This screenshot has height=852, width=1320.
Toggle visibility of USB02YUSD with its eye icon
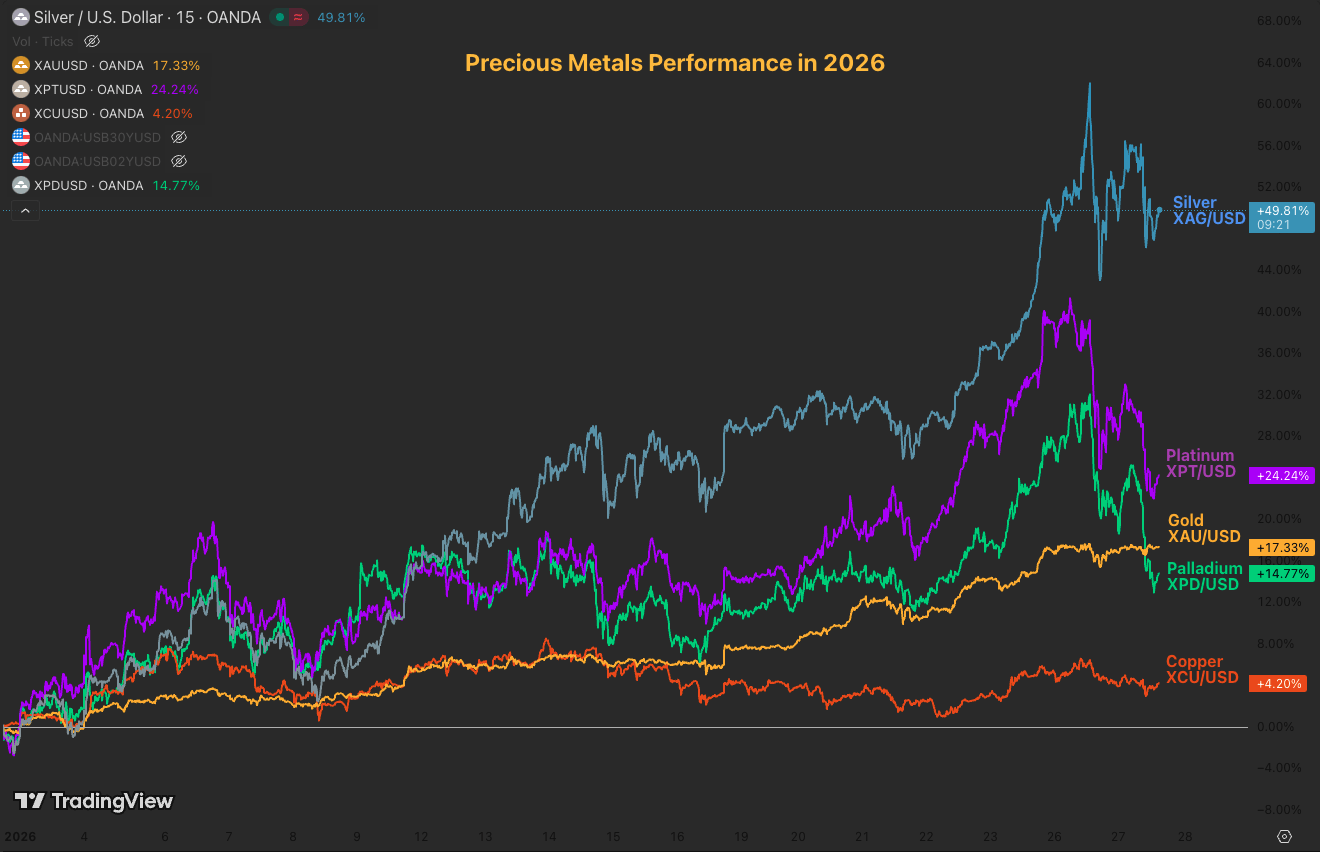pyautogui.click(x=178, y=161)
